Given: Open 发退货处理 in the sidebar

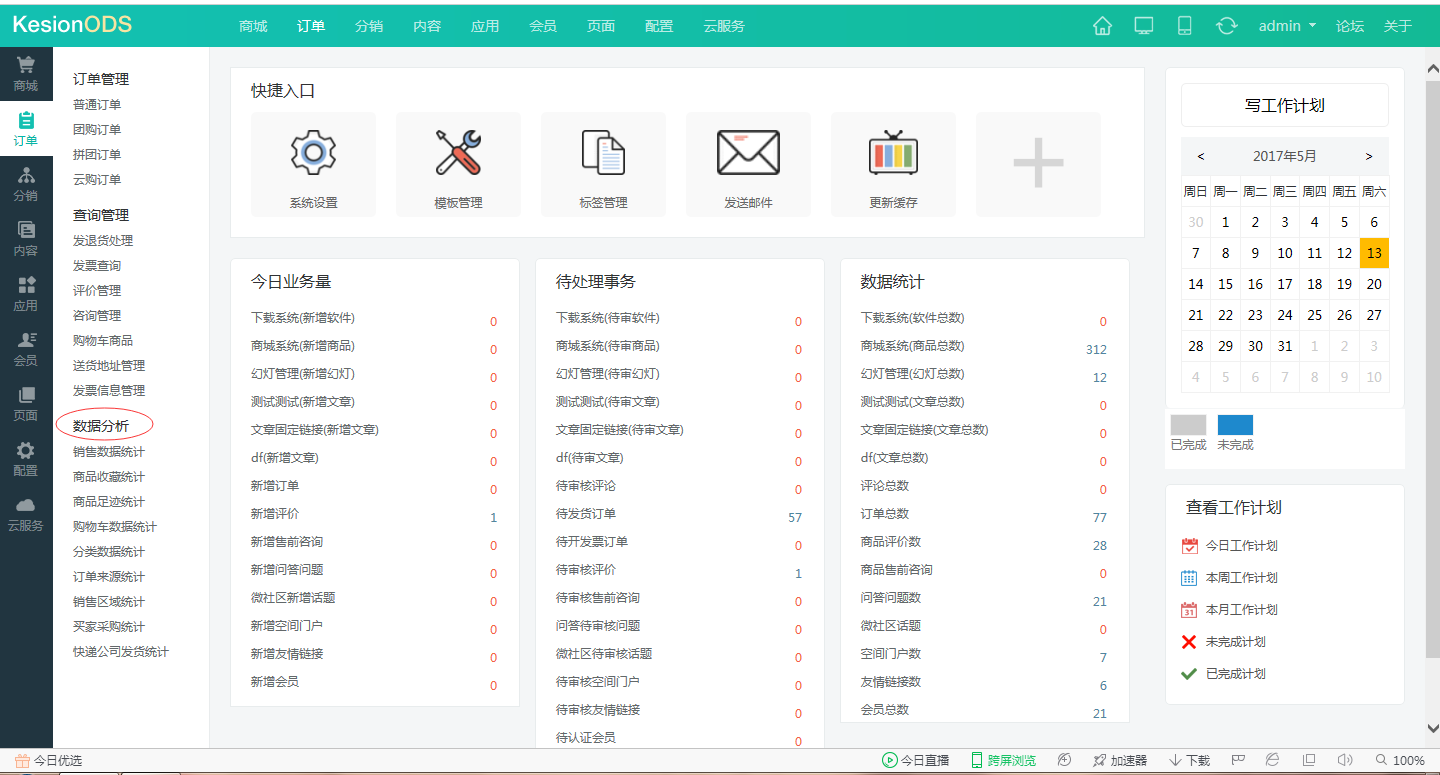Looking at the screenshot, I should 103,241.
